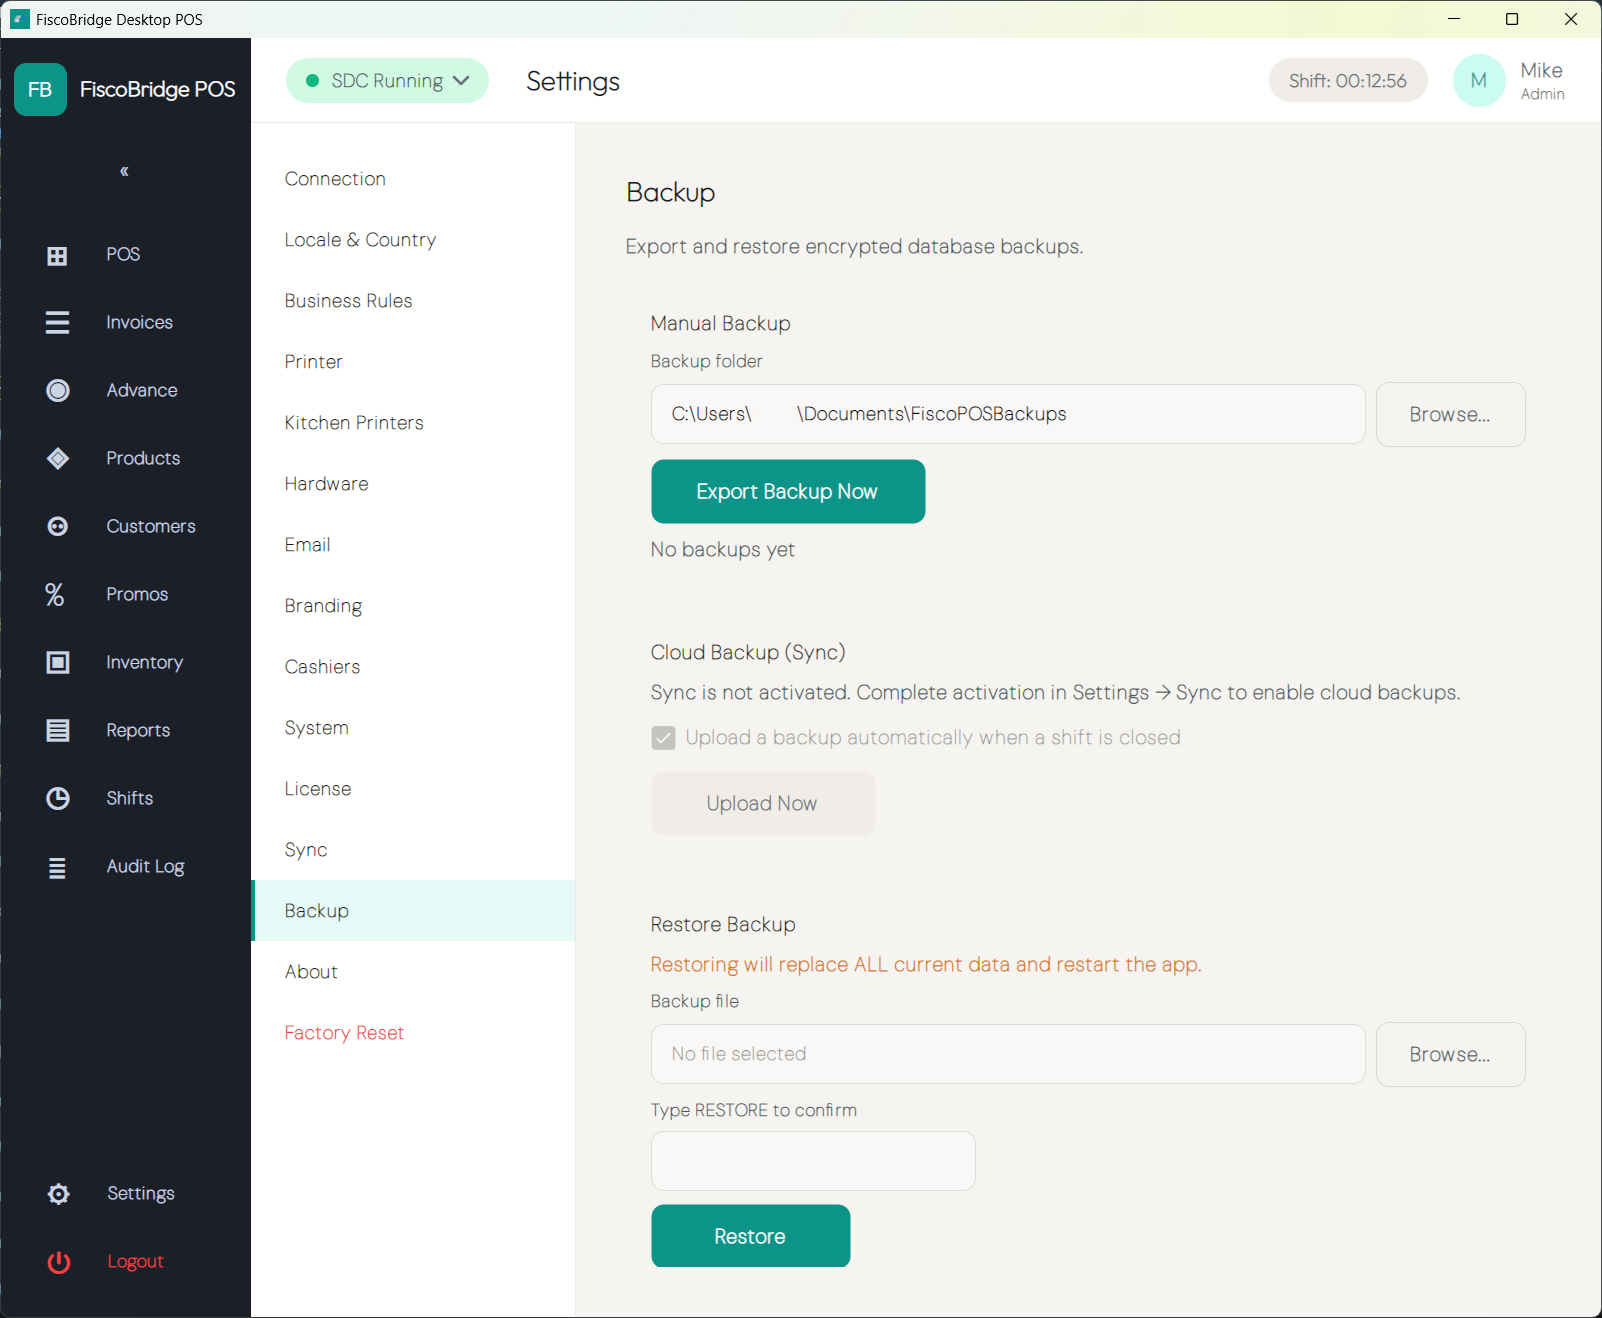Open Cashiers settings section
Screen dimensions: 1602x1318
click(413, 667)
